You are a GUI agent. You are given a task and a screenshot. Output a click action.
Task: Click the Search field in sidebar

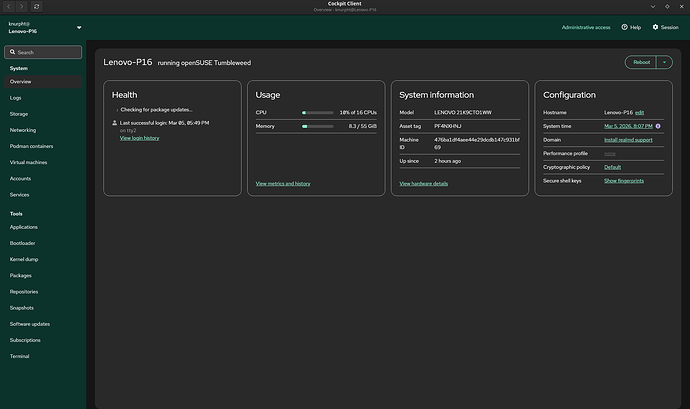[43, 52]
